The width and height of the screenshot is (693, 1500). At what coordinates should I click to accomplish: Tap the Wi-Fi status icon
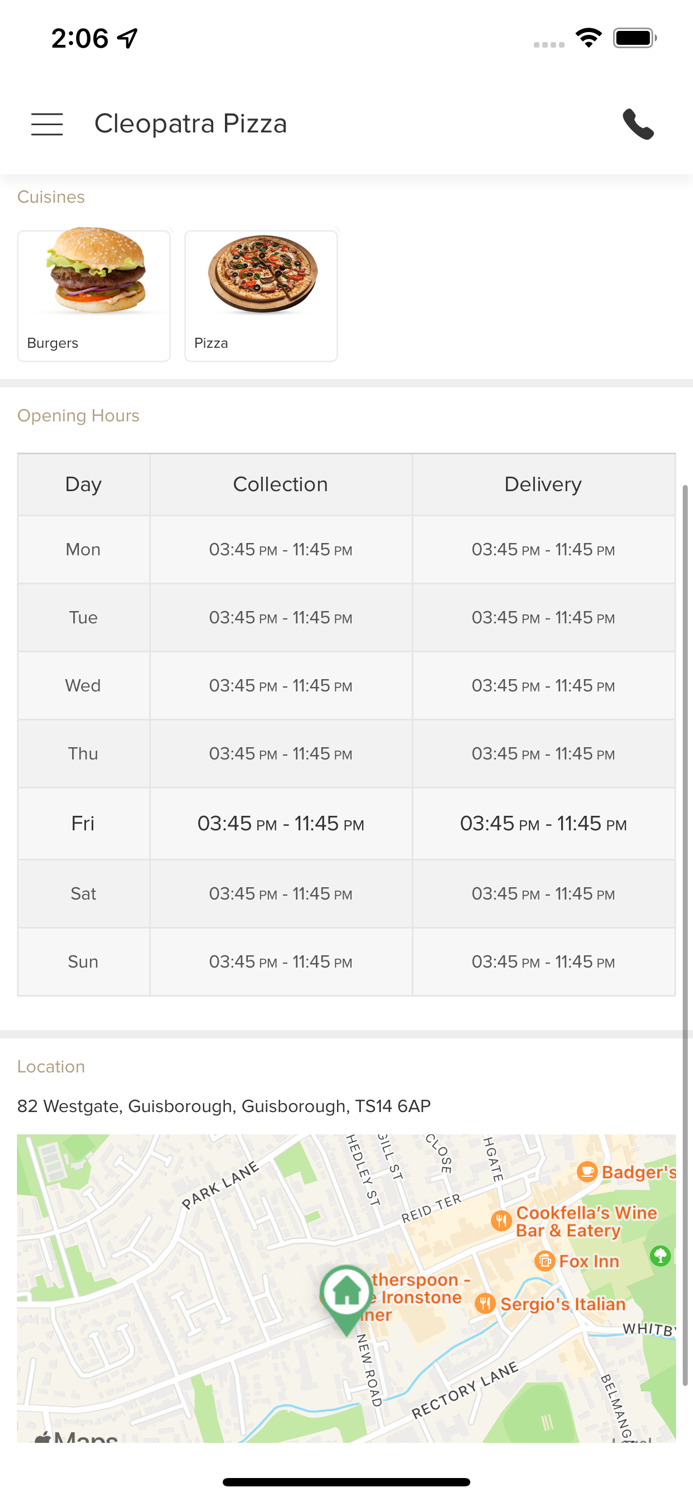click(x=588, y=38)
